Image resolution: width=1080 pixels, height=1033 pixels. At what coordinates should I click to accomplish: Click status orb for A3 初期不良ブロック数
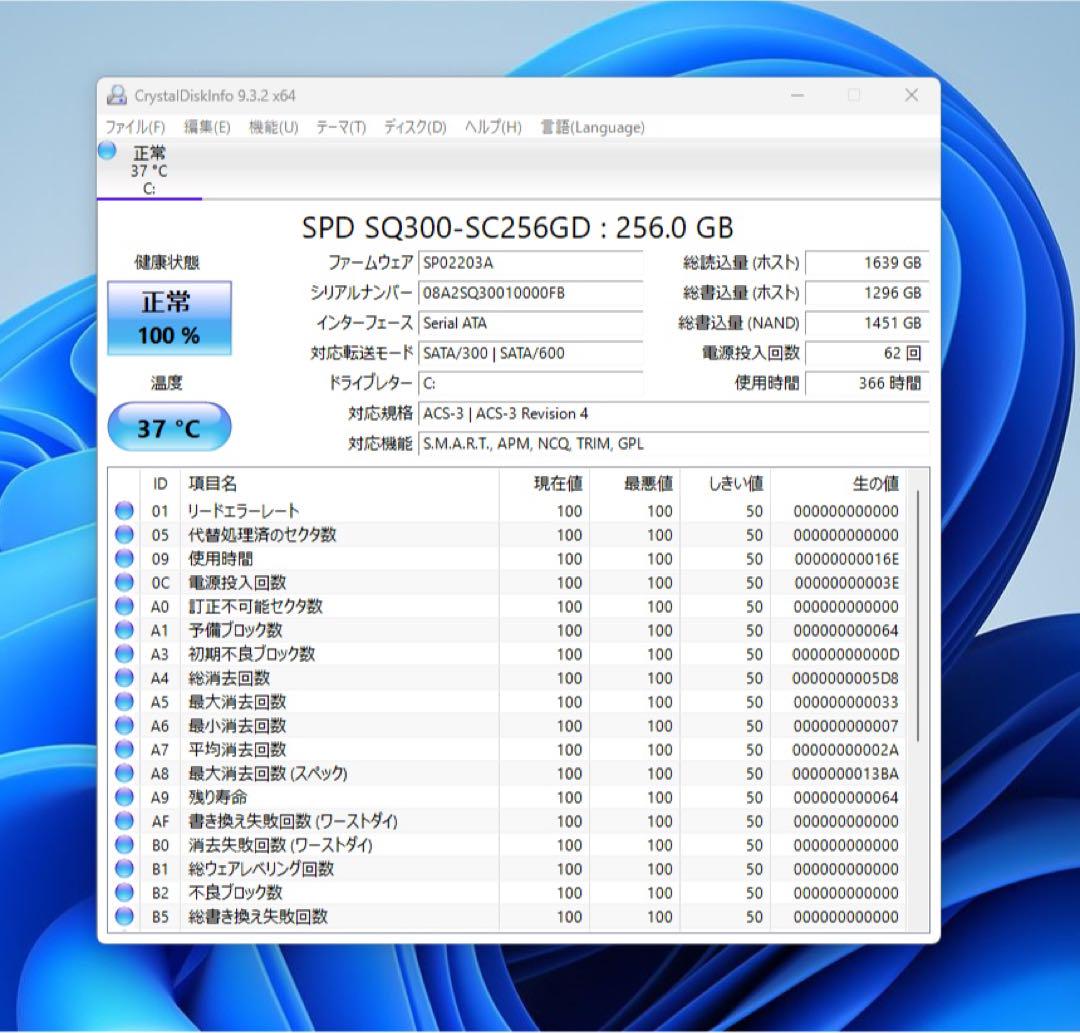coord(125,654)
